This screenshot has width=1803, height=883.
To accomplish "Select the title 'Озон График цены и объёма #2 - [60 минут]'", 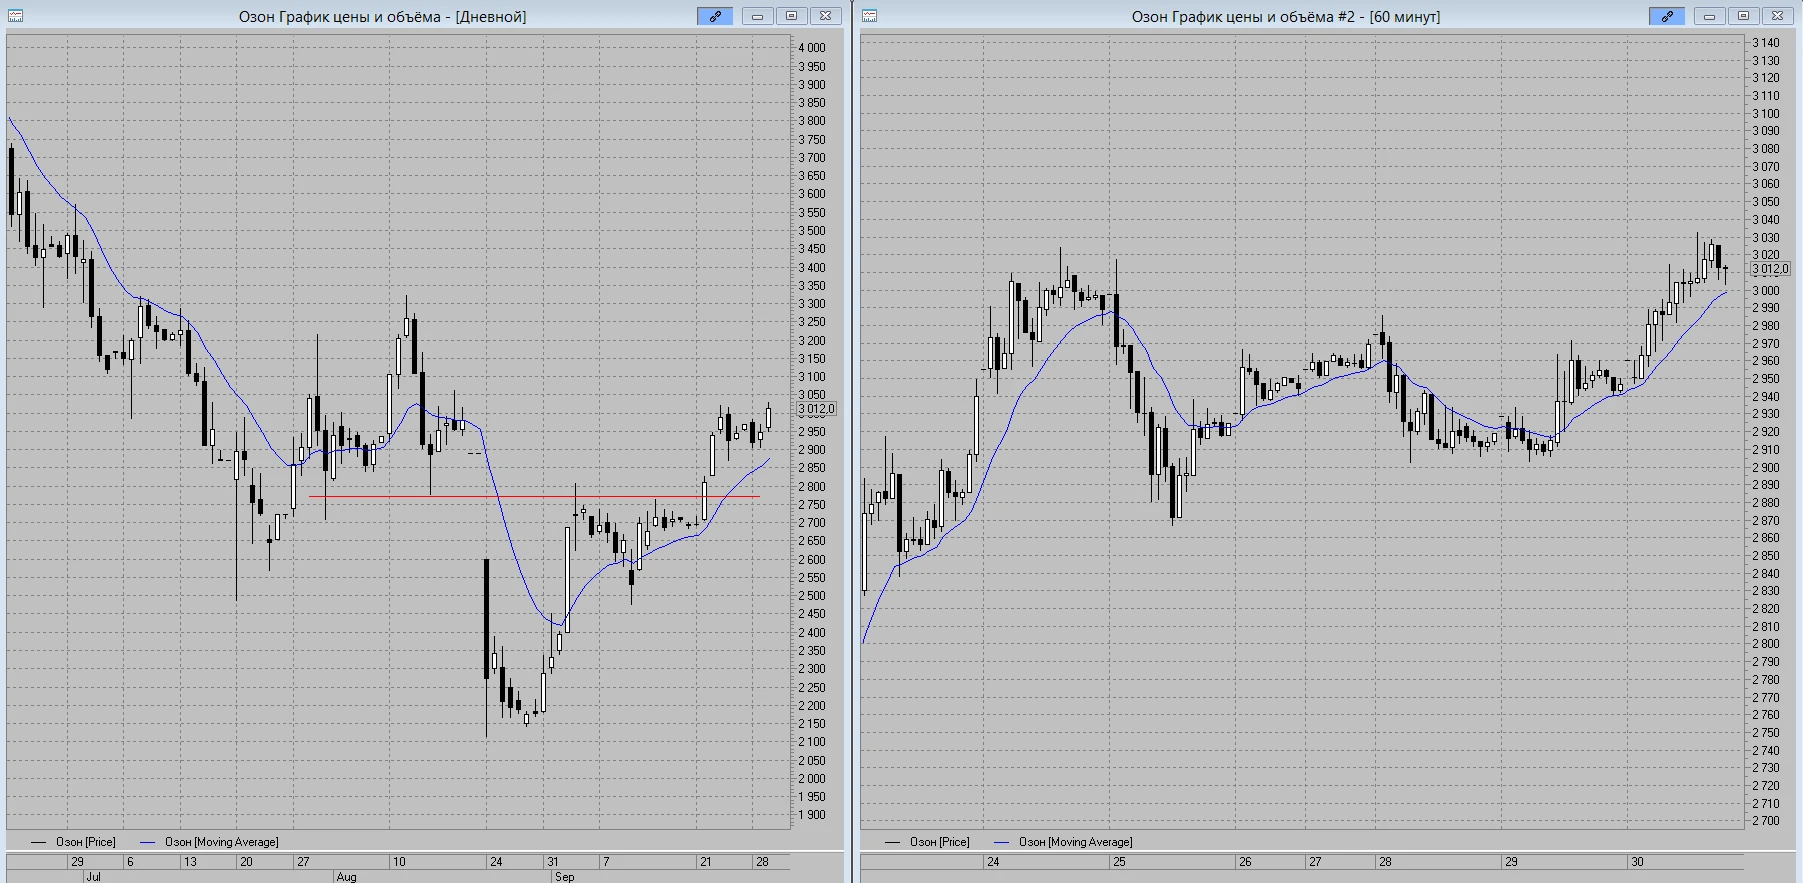I will pyautogui.click(x=1286, y=17).
